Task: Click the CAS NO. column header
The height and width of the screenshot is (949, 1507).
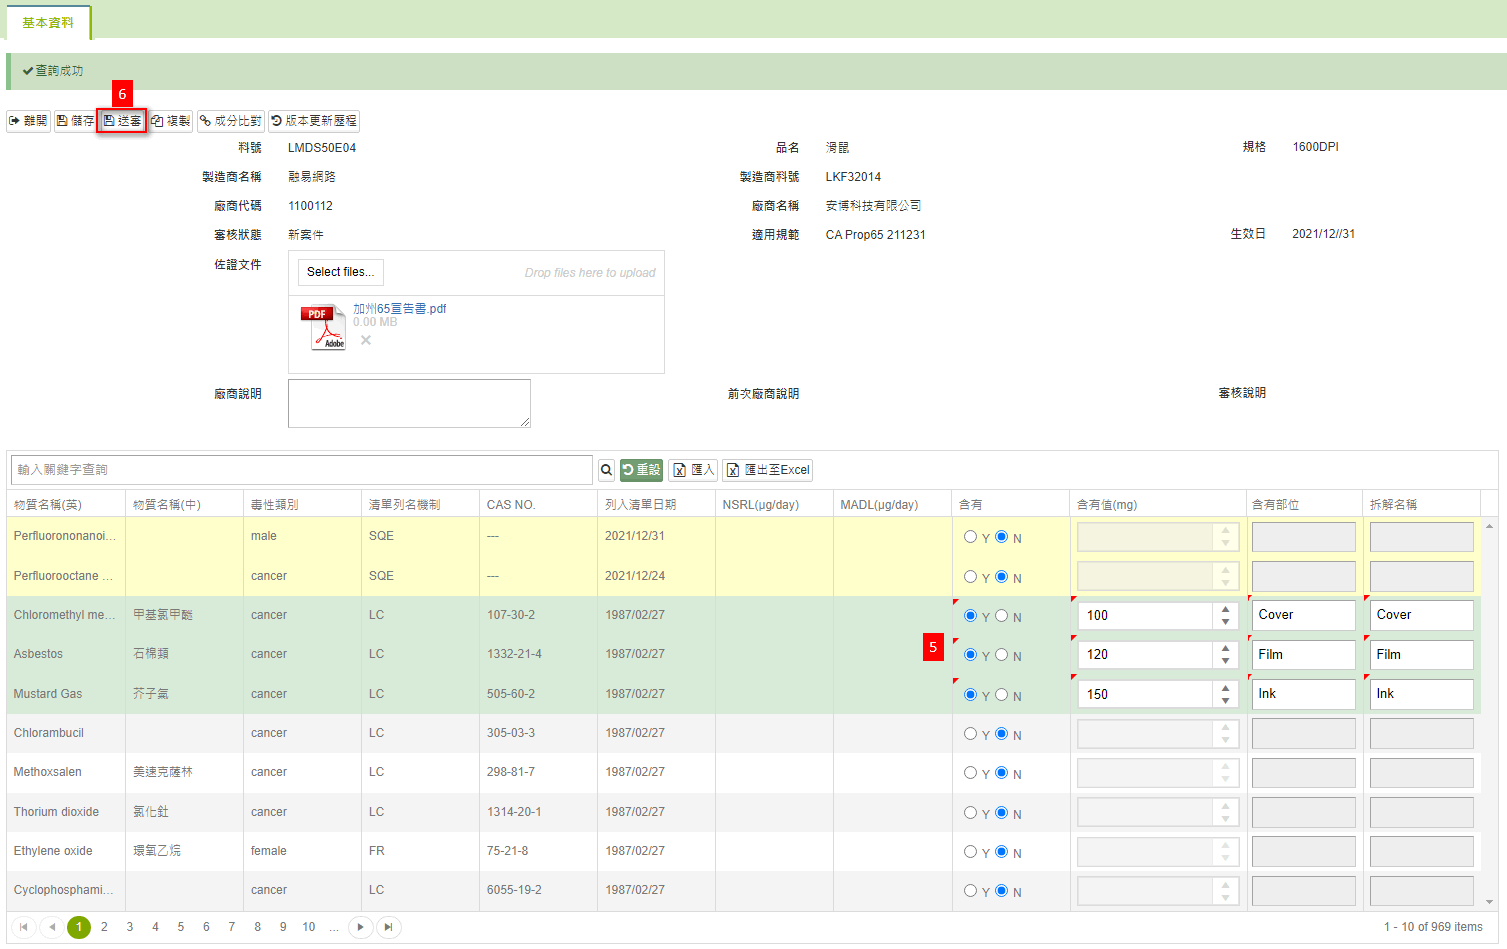Action: pyautogui.click(x=539, y=504)
